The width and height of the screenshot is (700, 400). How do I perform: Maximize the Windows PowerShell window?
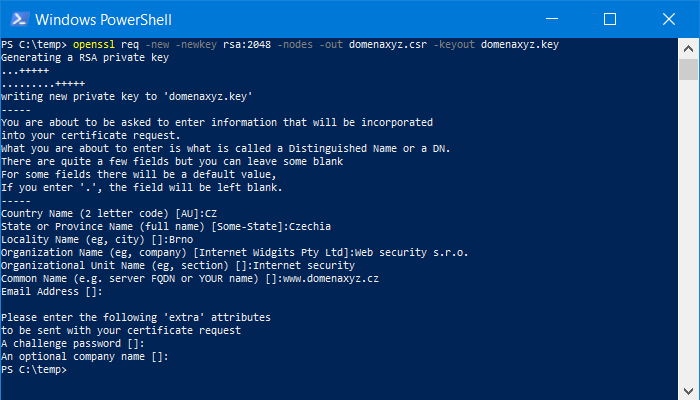click(x=610, y=19)
